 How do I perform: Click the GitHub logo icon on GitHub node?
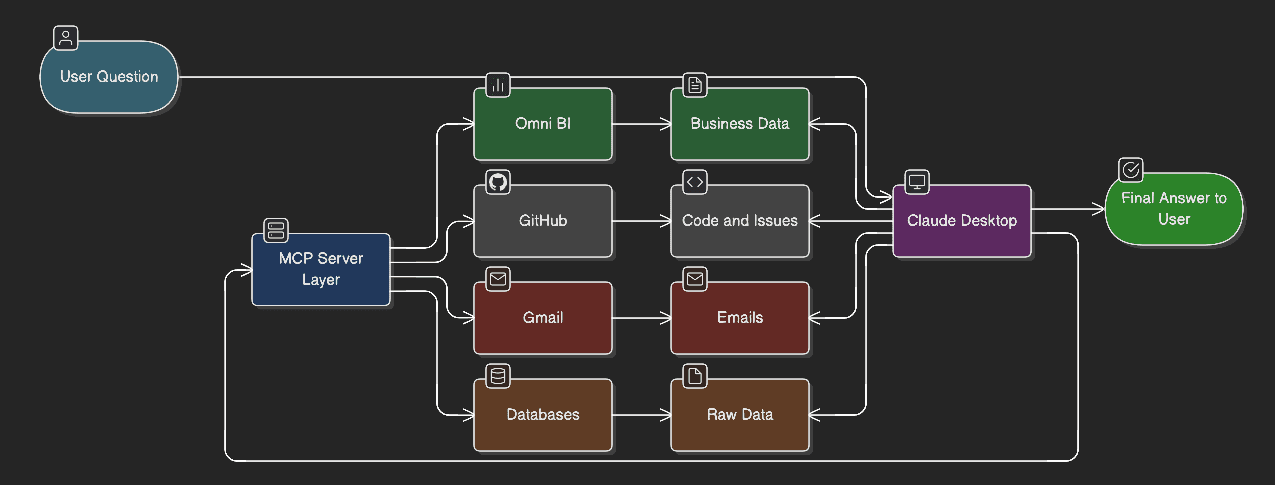click(498, 182)
